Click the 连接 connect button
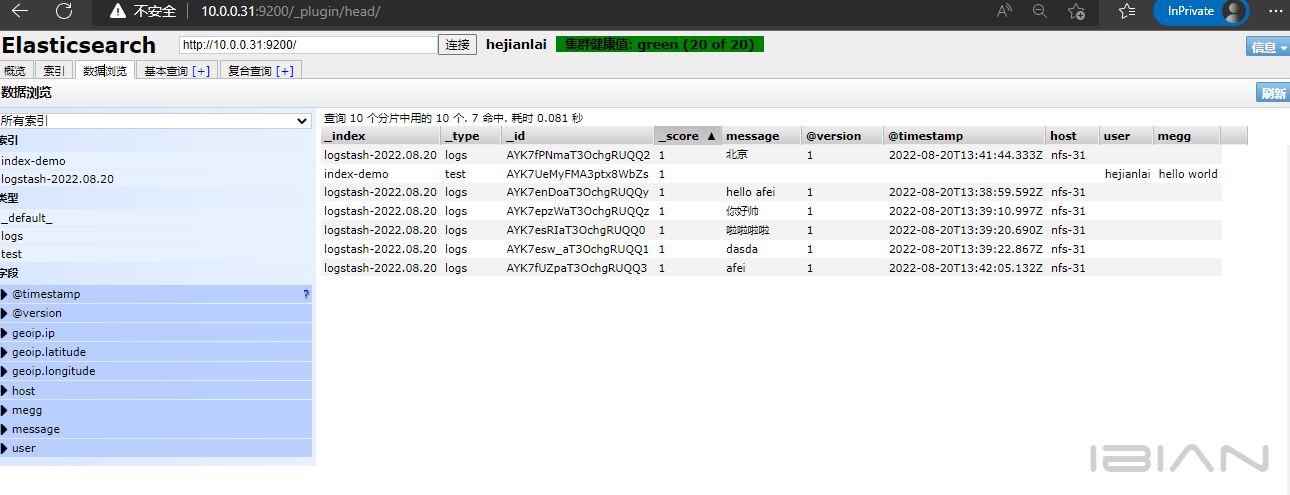Screen dimensions: 1290x495 pyautogui.click(x=457, y=45)
